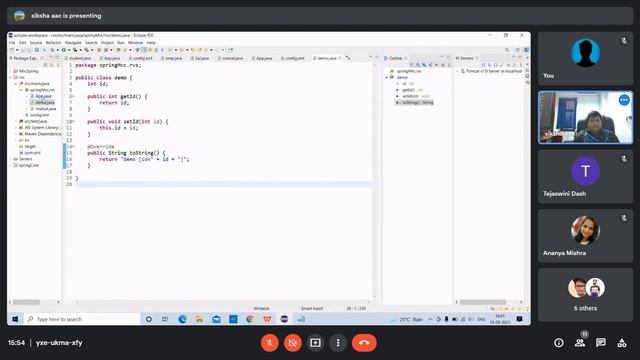The width and height of the screenshot is (640, 360).
Task: Expand the src/test/java folder
Action: point(16,121)
